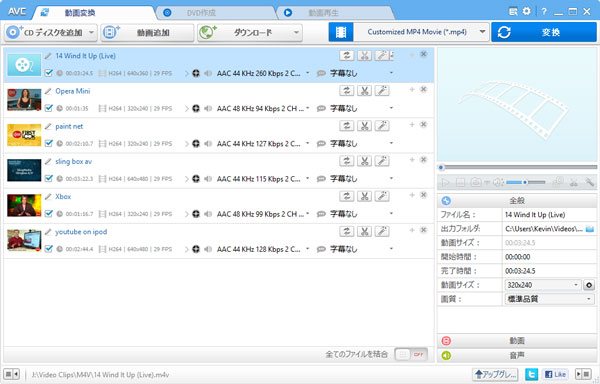Open settings gear in title bar

point(527,11)
